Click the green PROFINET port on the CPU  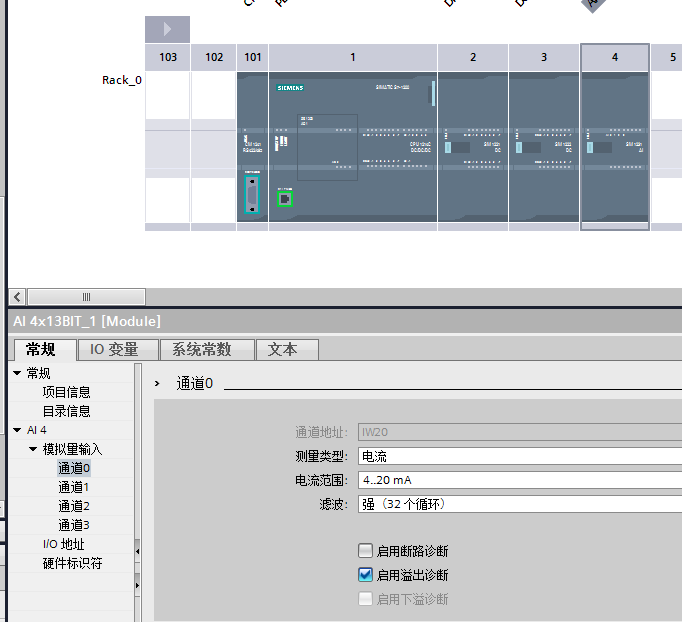(285, 199)
